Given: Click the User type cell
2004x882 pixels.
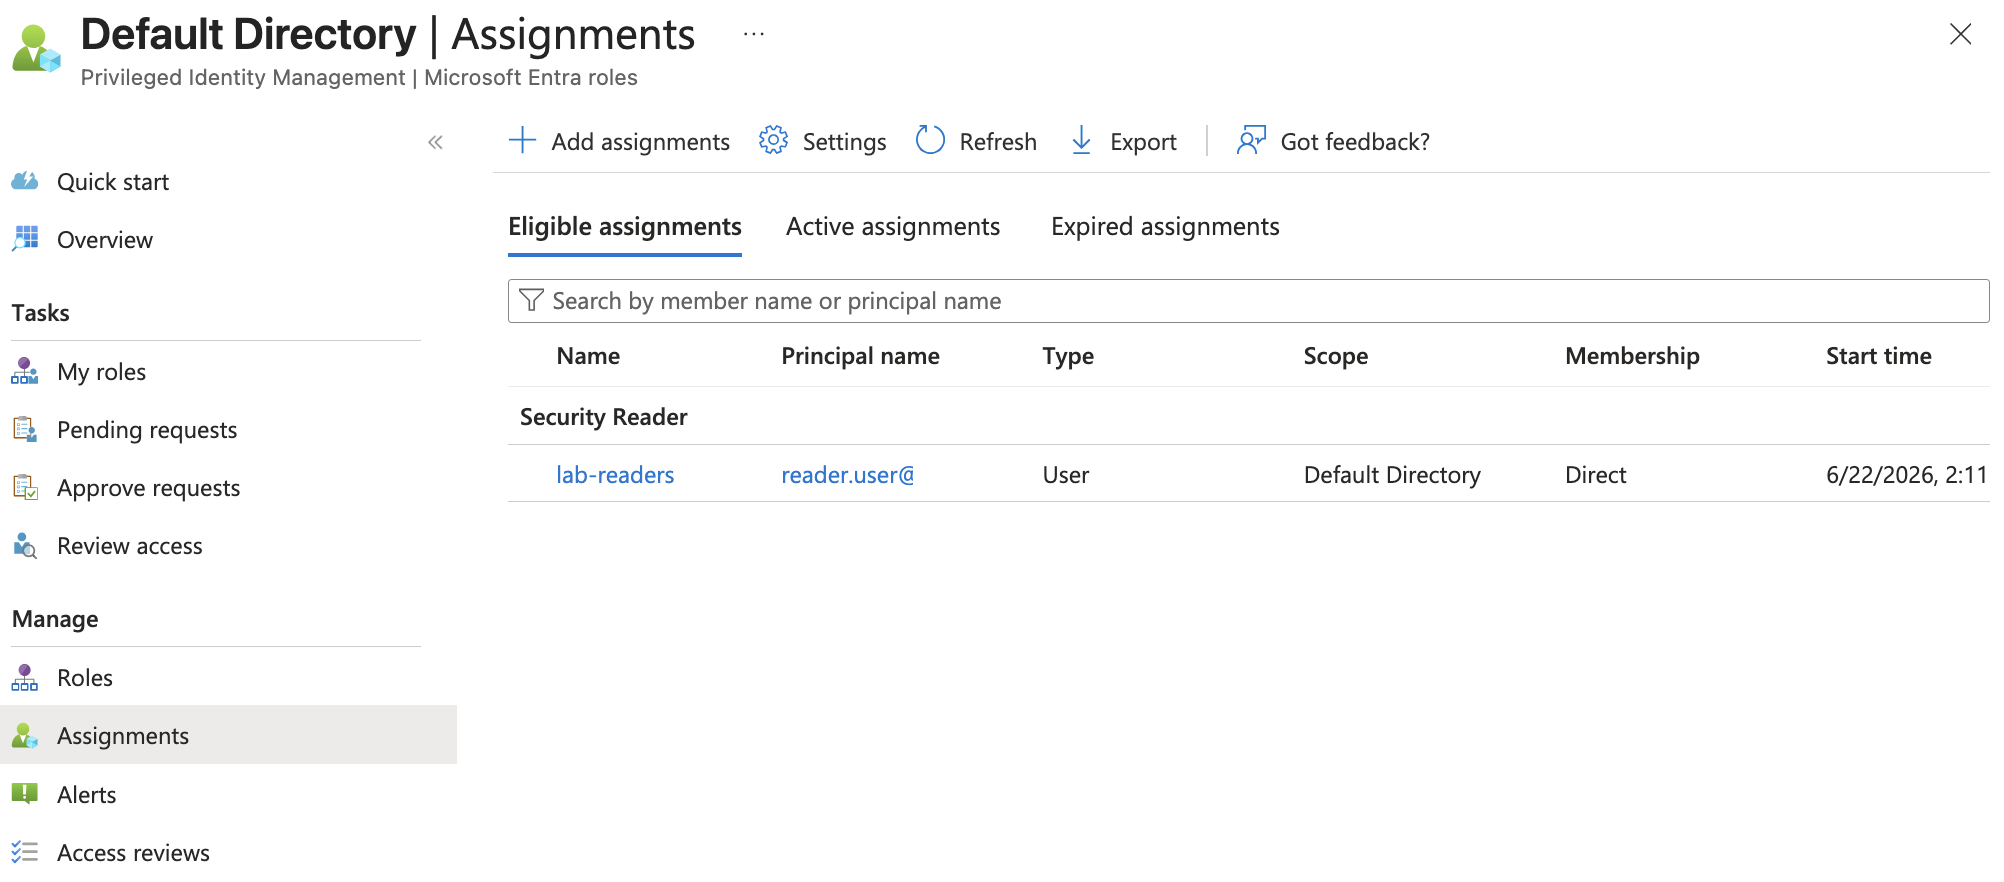Looking at the screenshot, I should point(1066,475).
